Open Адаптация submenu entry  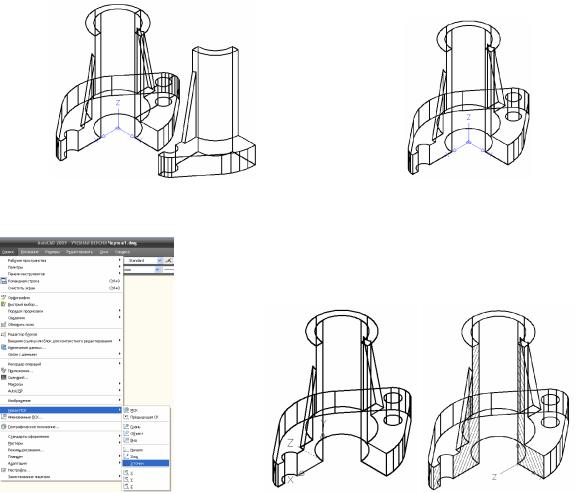(x=61, y=463)
